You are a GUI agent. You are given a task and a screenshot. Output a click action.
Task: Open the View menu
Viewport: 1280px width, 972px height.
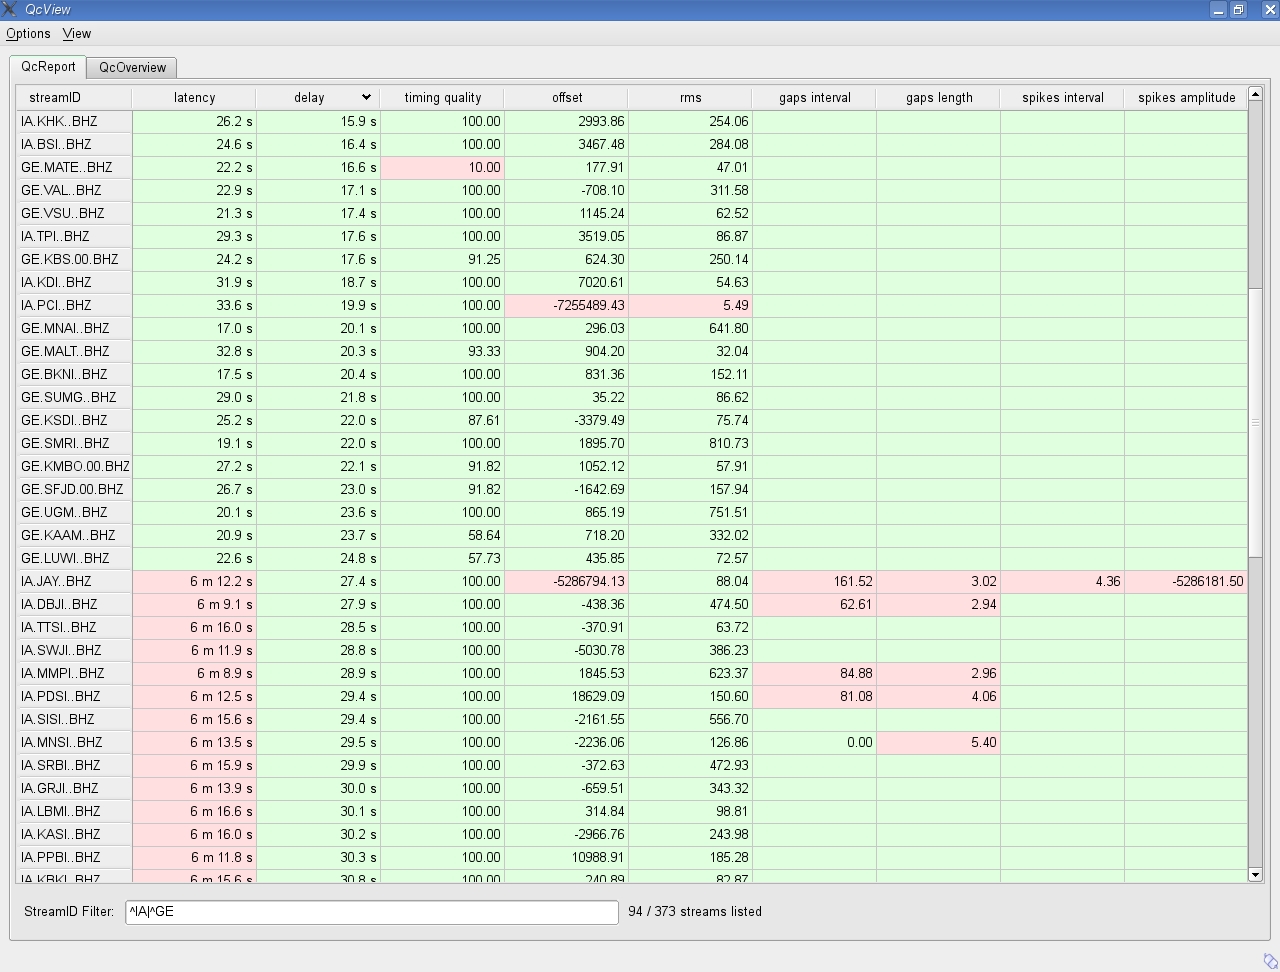click(x=76, y=33)
